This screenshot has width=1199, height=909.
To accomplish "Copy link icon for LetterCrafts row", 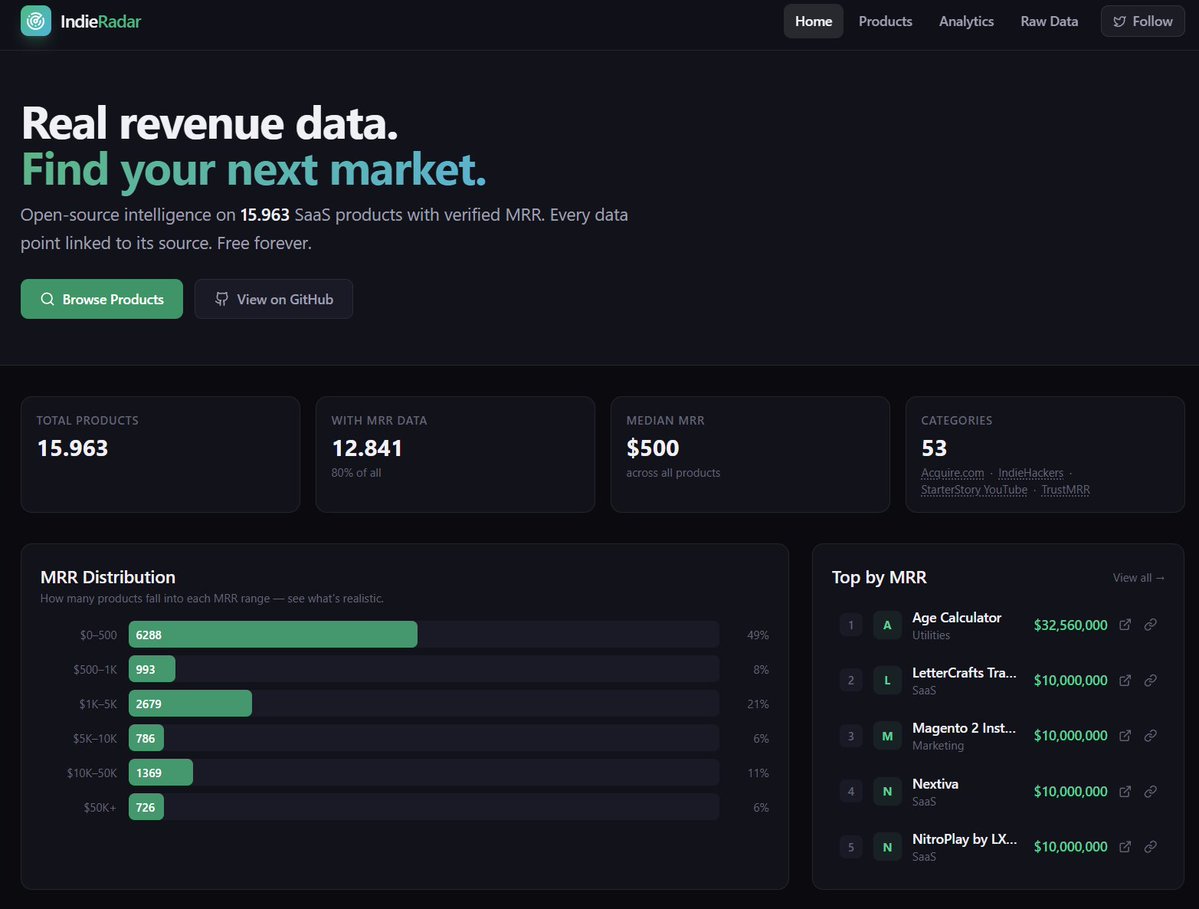I will pos(1150,680).
